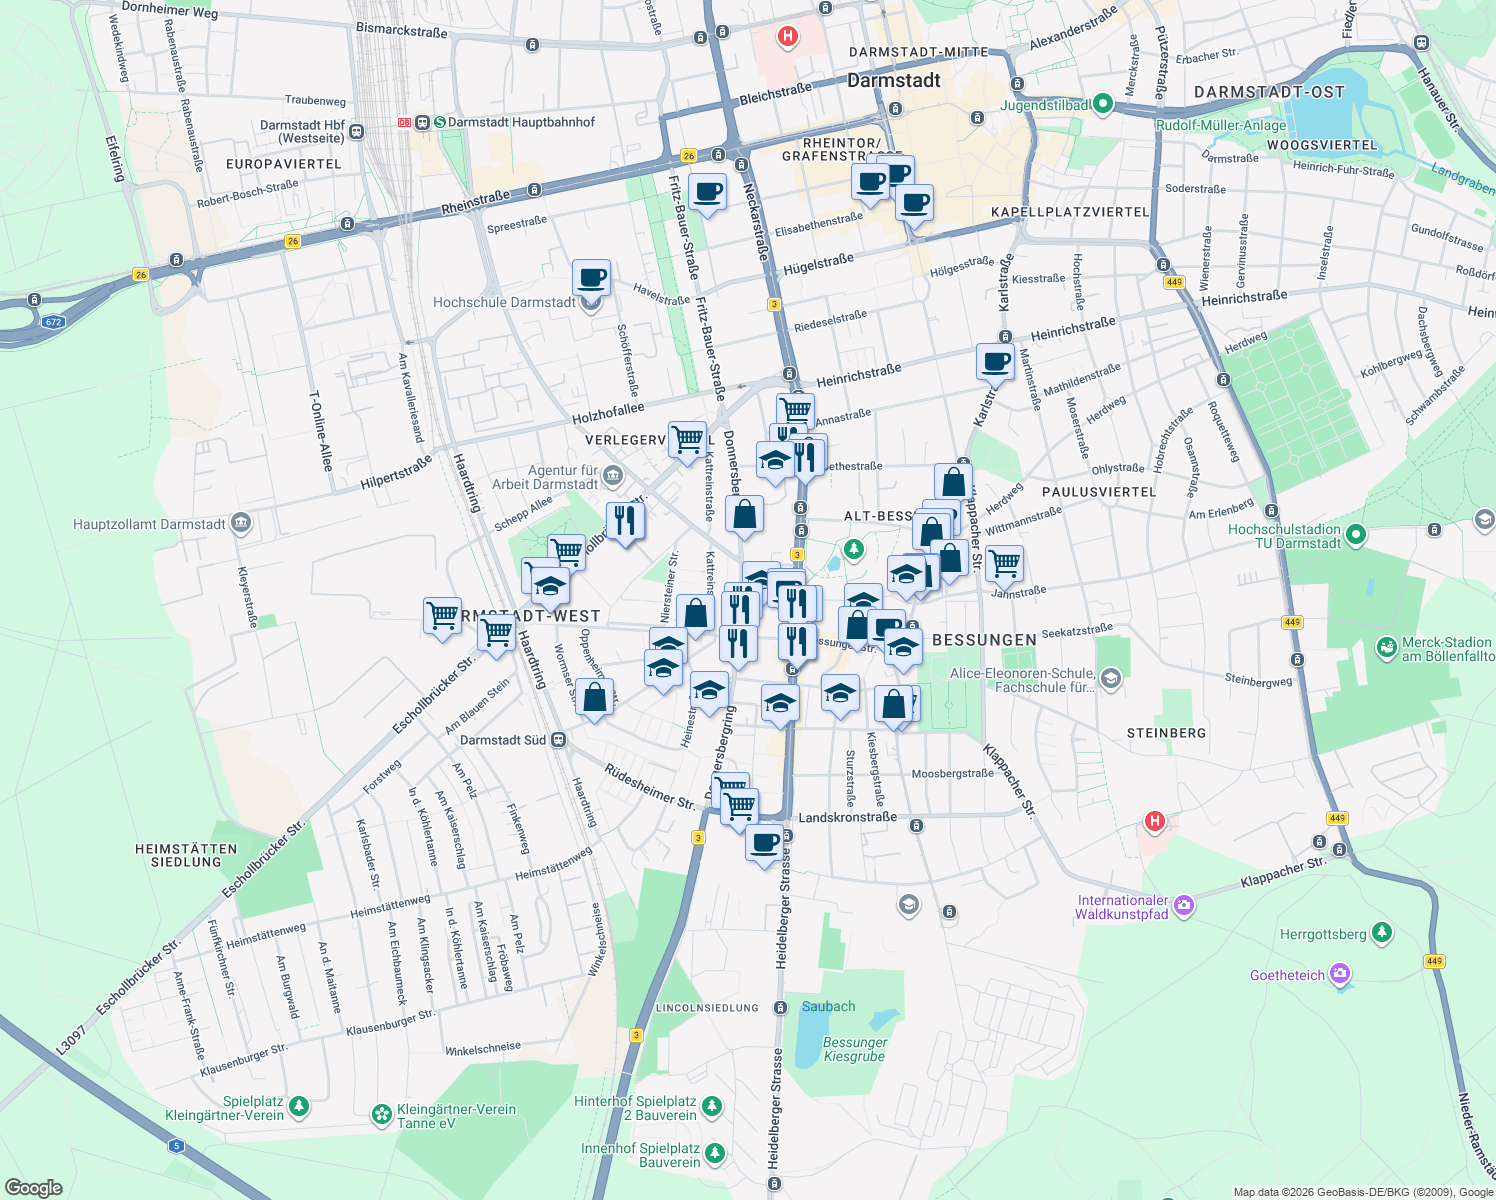Click the Google logo in the bottom left
1496x1200 pixels.
point(33,1188)
